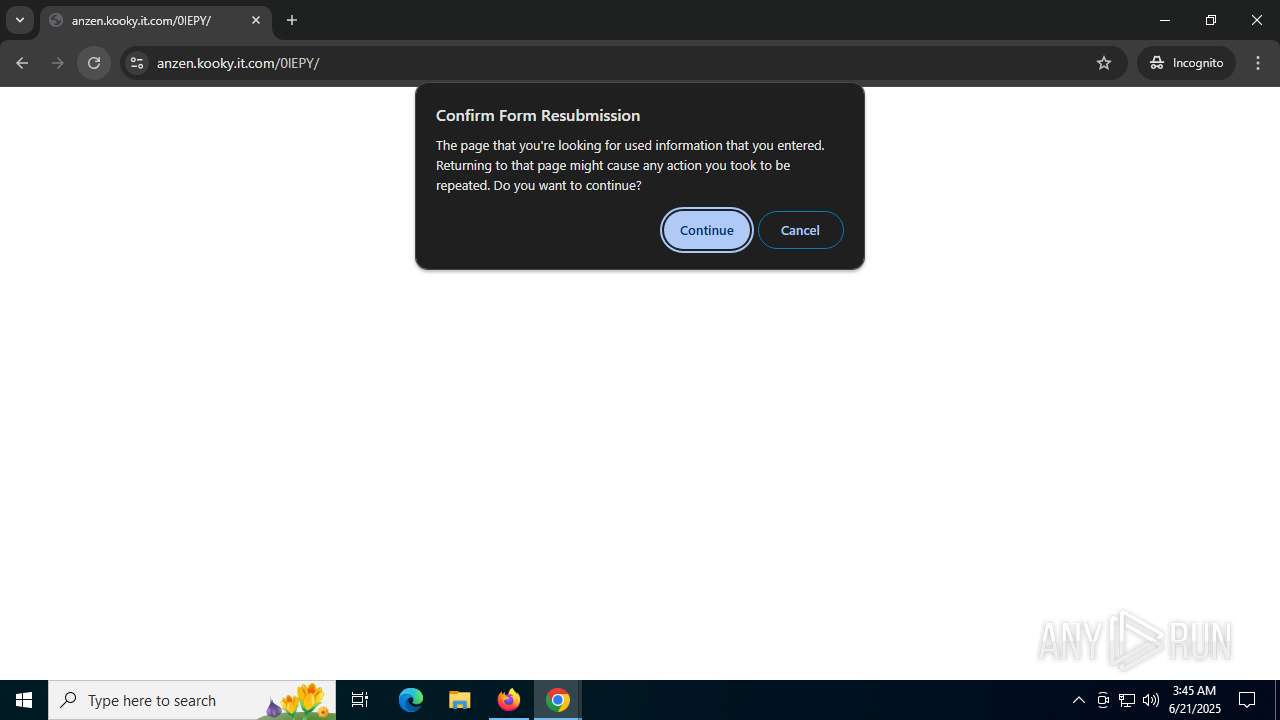Viewport: 1280px width, 720px height.
Task: Go back using the back arrow
Action: click(x=22, y=63)
